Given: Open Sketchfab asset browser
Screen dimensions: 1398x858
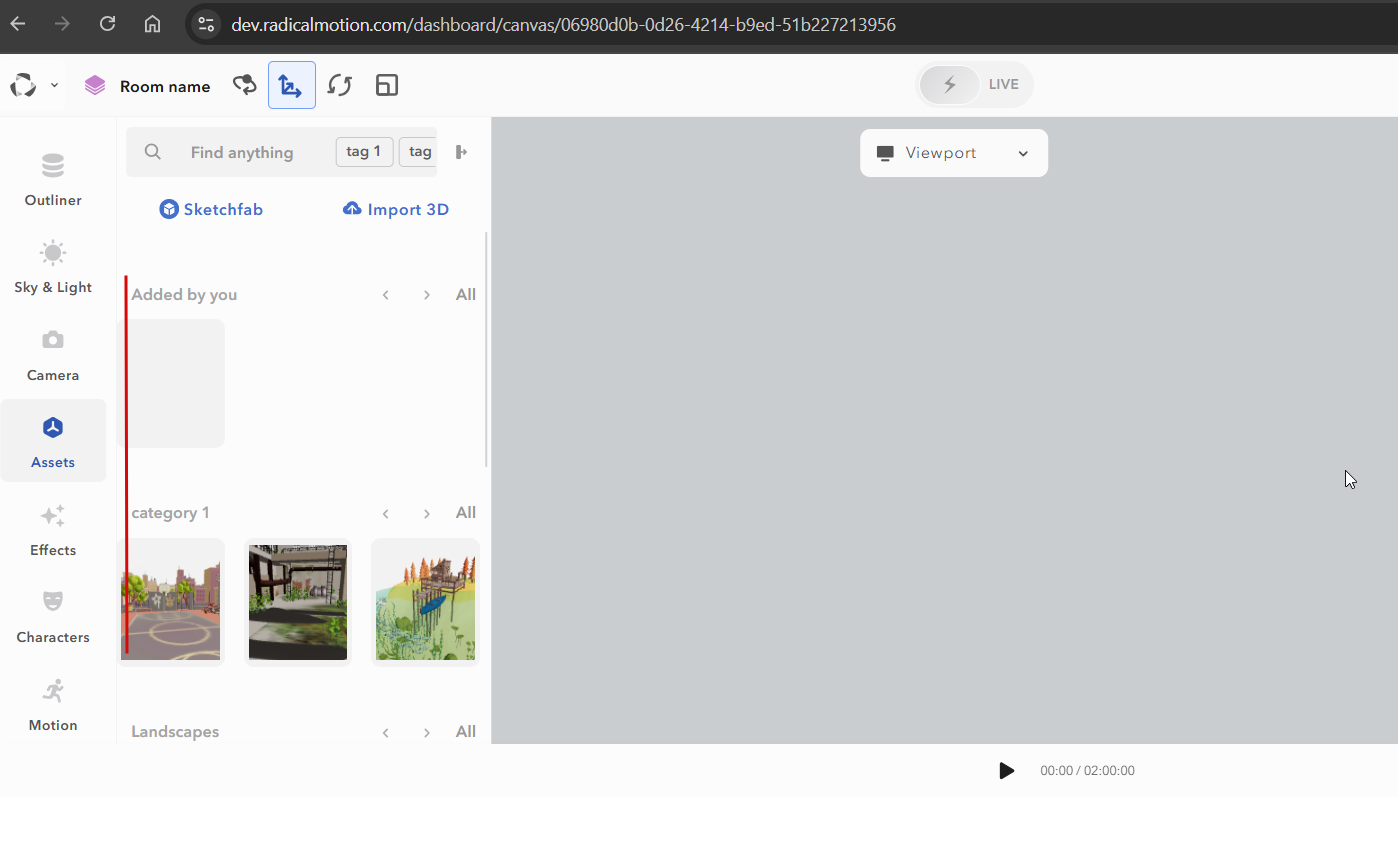Looking at the screenshot, I should [x=211, y=210].
